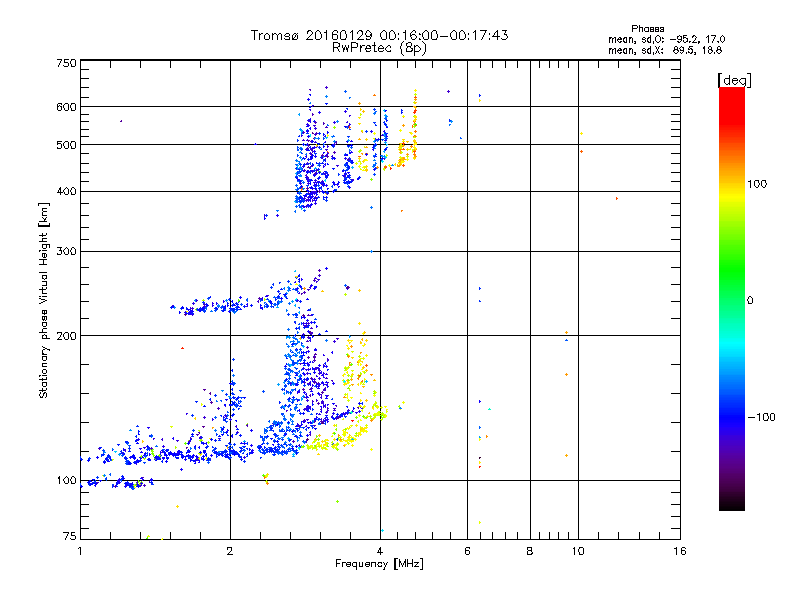Click the '2' frequency axis tick label
Image resolution: width=800 pixels, height=600 pixels.
pos(230,551)
